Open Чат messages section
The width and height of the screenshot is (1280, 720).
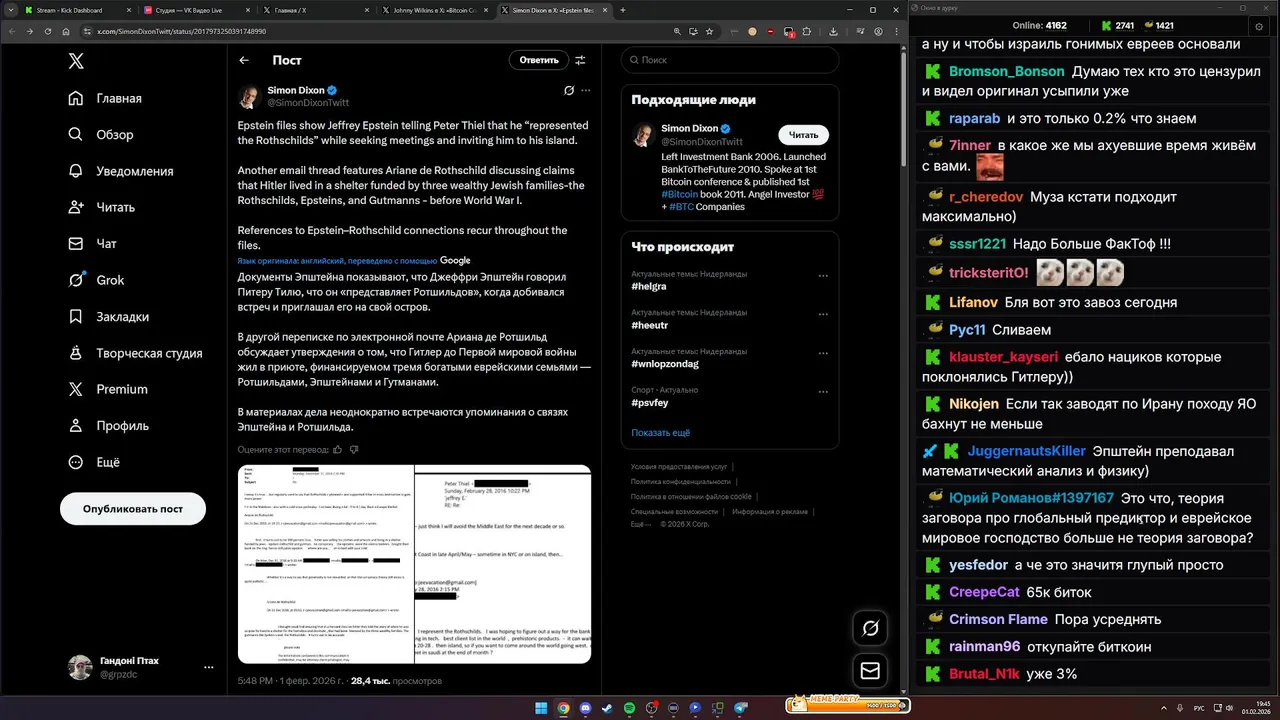pyautogui.click(x=92, y=244)
